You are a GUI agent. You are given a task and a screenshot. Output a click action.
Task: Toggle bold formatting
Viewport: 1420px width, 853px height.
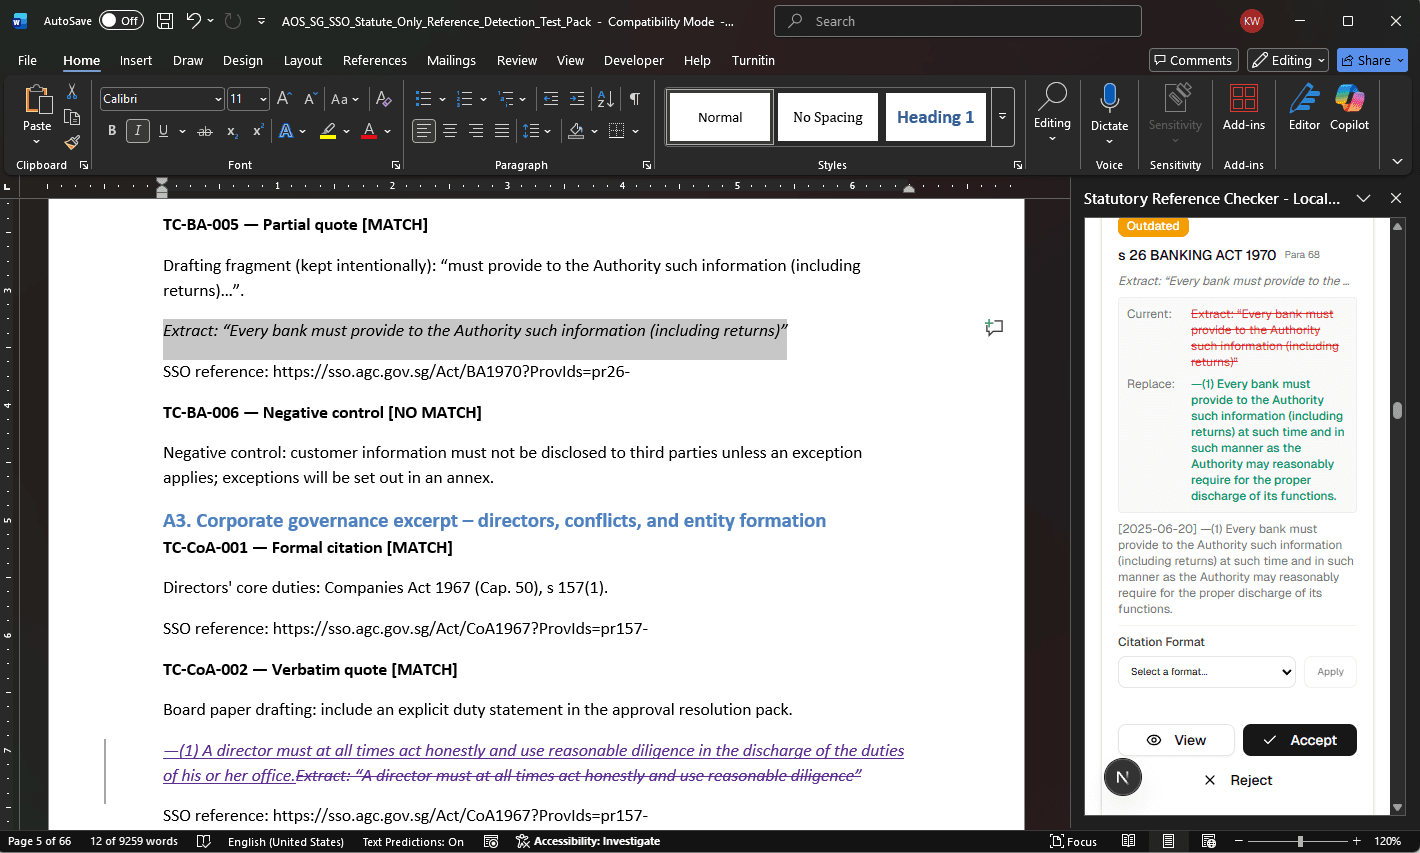pos(112,131)
